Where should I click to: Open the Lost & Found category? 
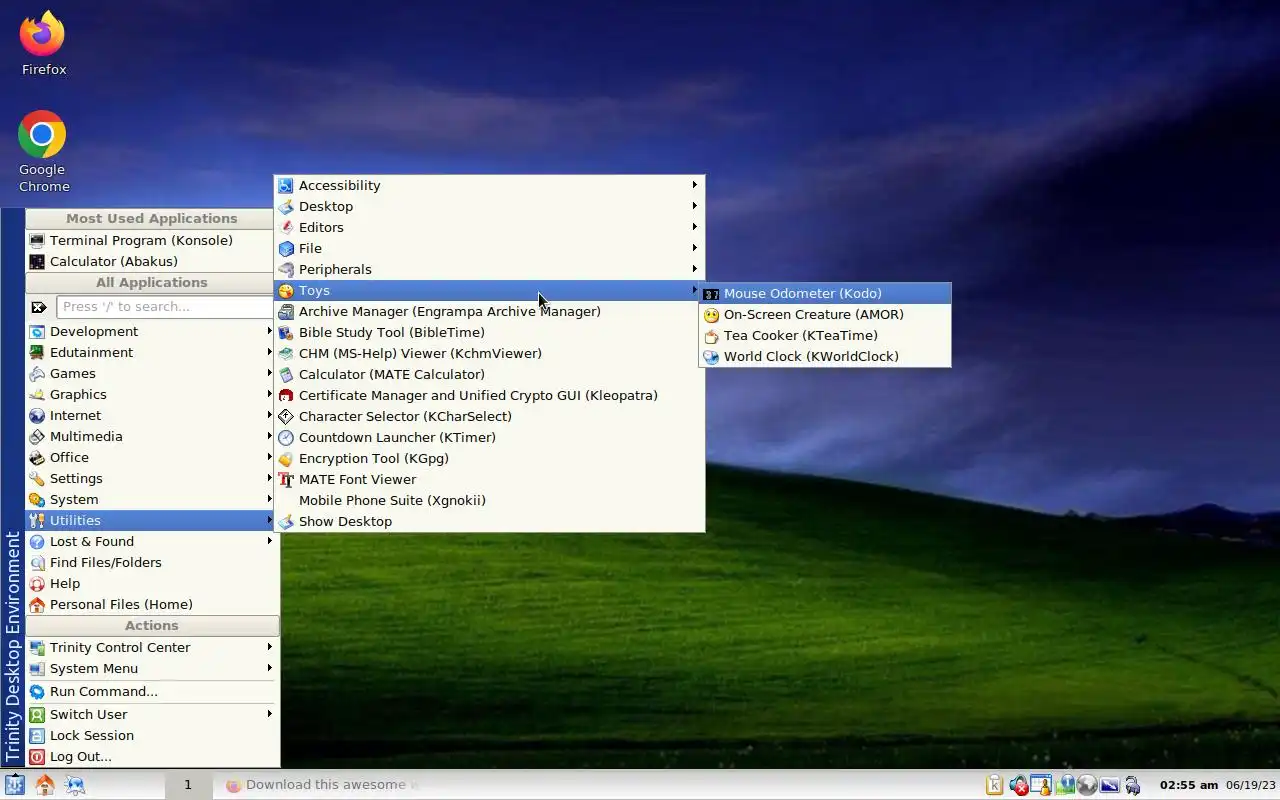150,541
